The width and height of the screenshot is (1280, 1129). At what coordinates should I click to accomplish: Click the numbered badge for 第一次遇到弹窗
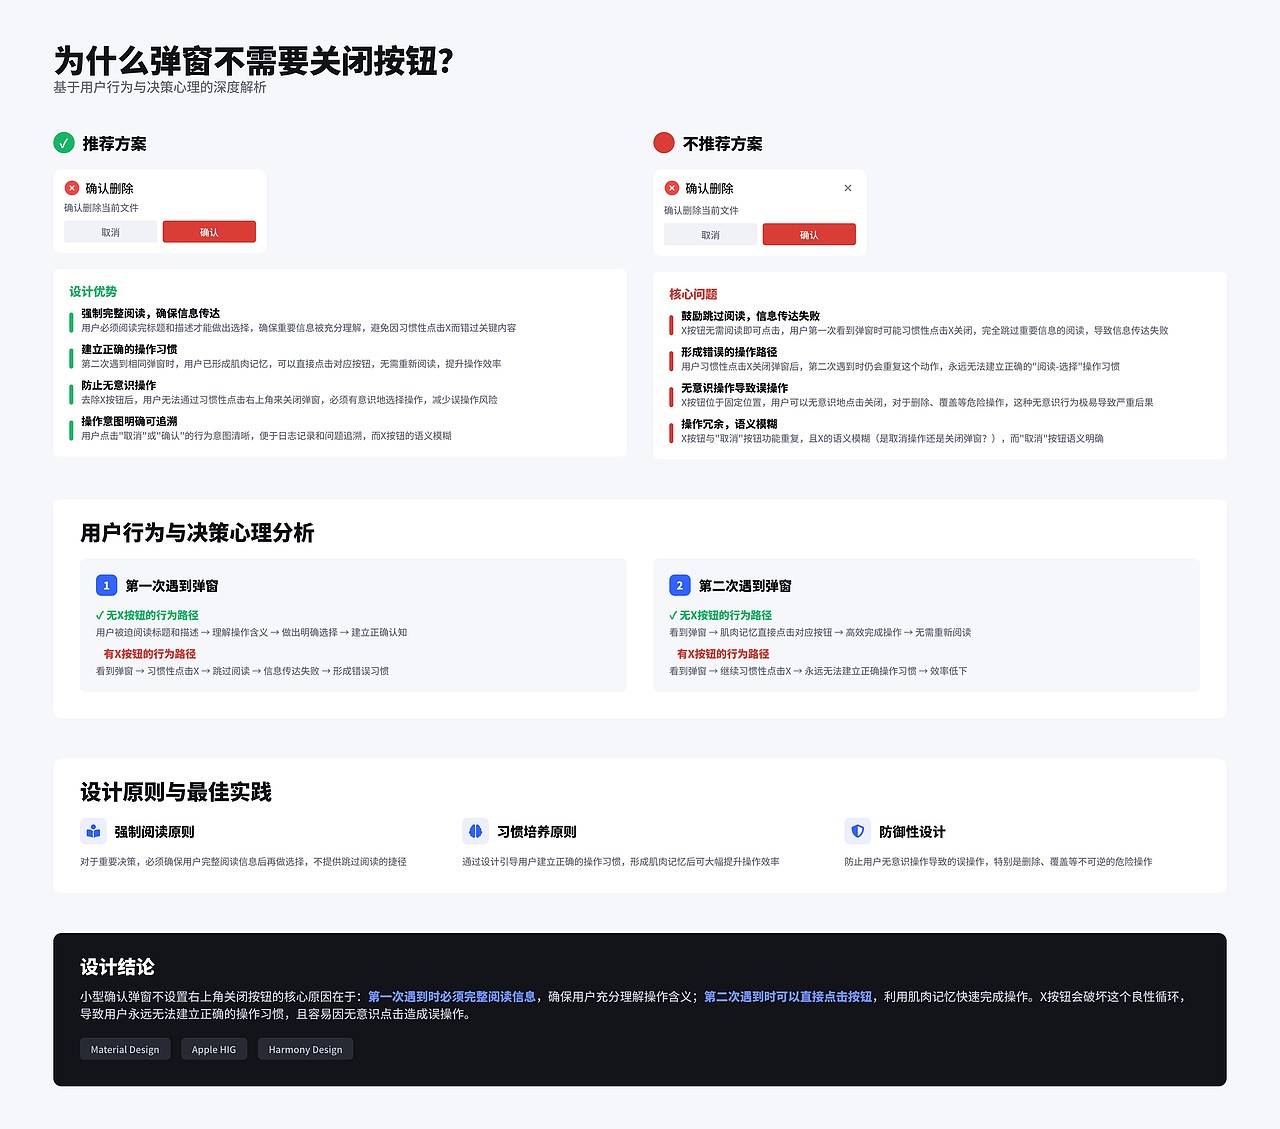(x=106, y=585)
